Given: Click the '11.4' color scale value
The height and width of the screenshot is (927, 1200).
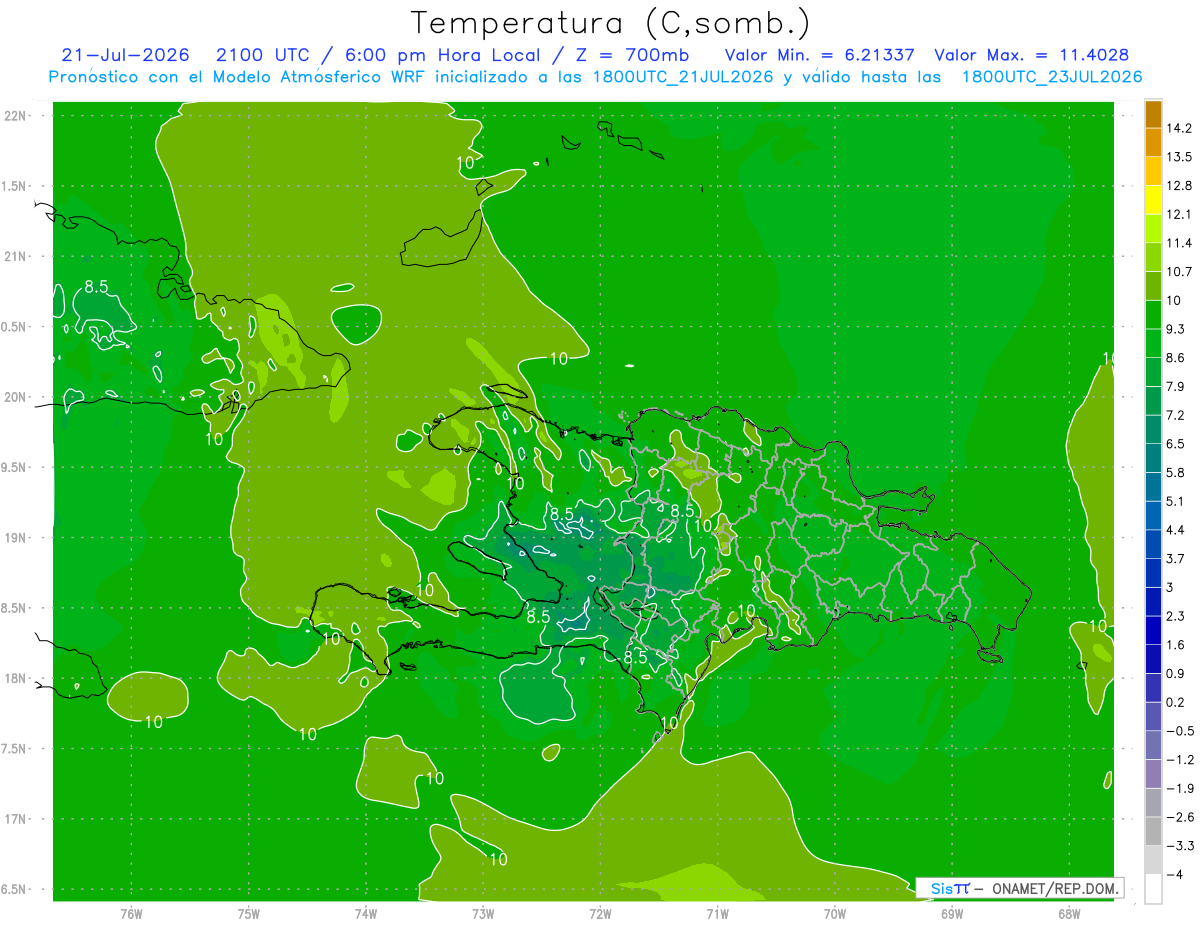Looking at the screenshot, I should pyautogui.click(x=1179, y=243).
